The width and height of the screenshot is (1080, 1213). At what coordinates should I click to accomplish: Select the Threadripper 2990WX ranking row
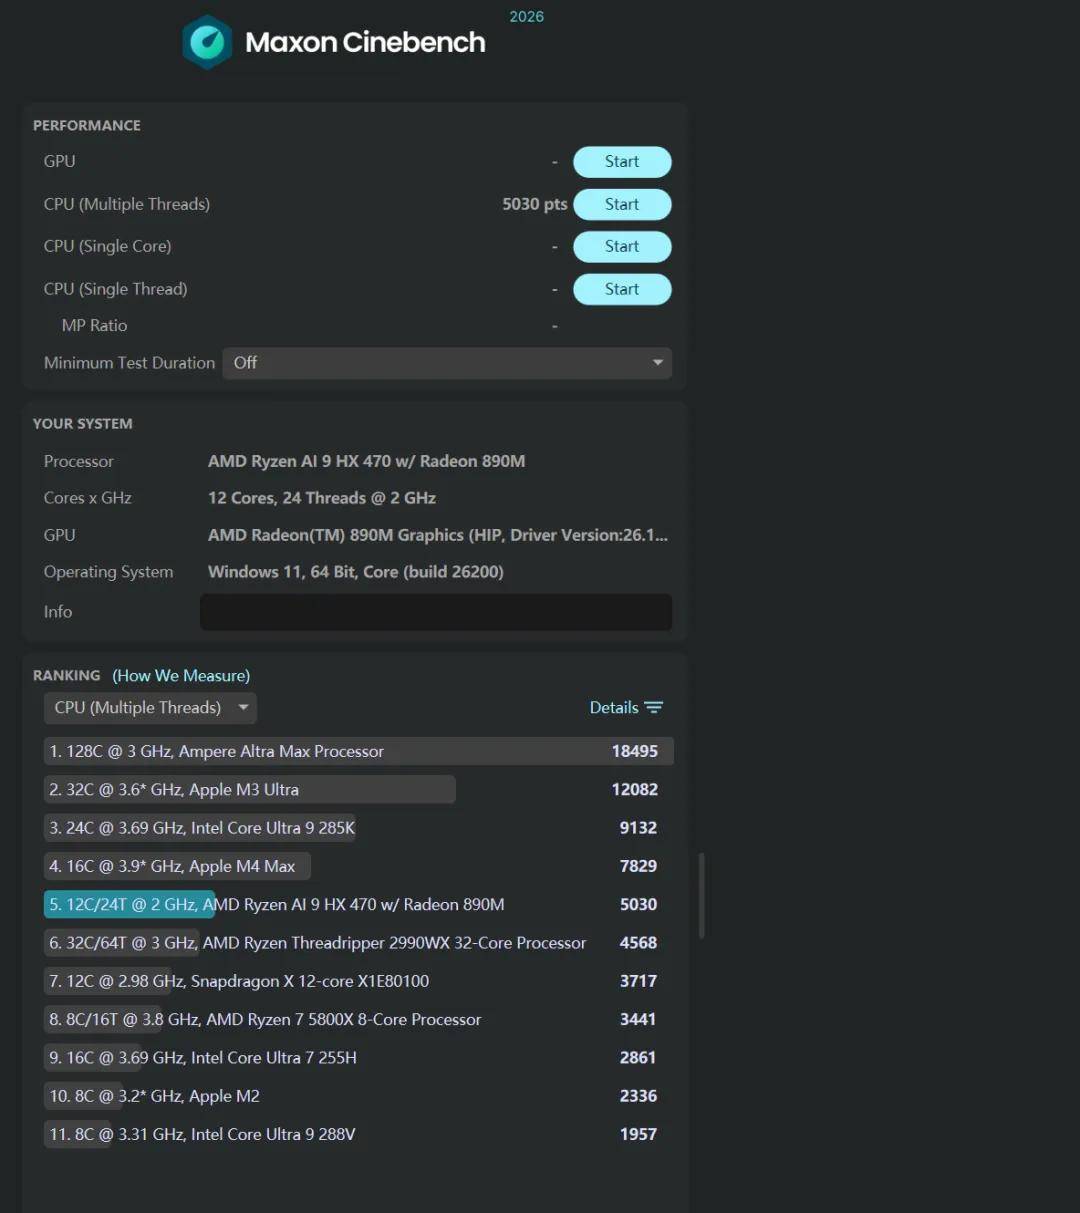coord(358,943)
